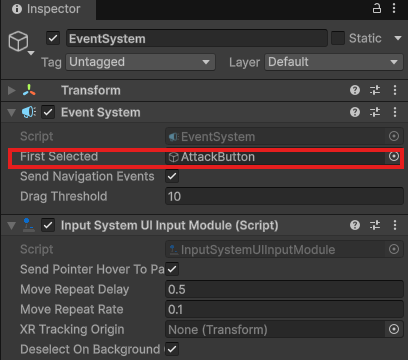Click the Event System megaphone icon

[x=29, y=112]
